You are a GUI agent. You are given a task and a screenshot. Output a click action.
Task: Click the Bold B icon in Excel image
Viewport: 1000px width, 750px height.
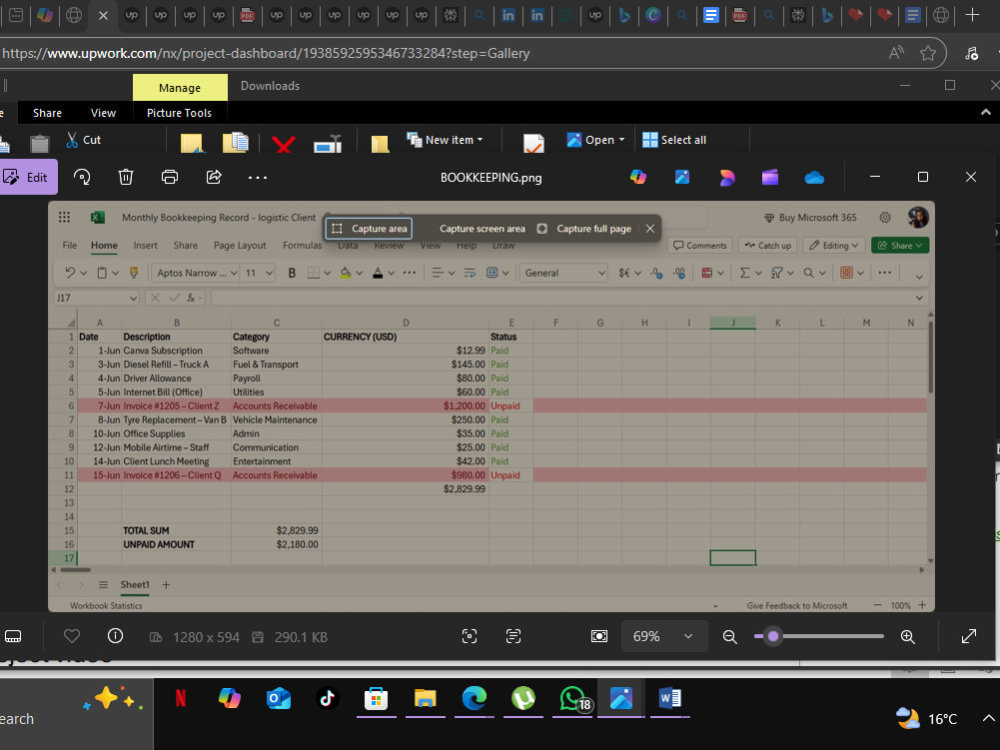292,273
